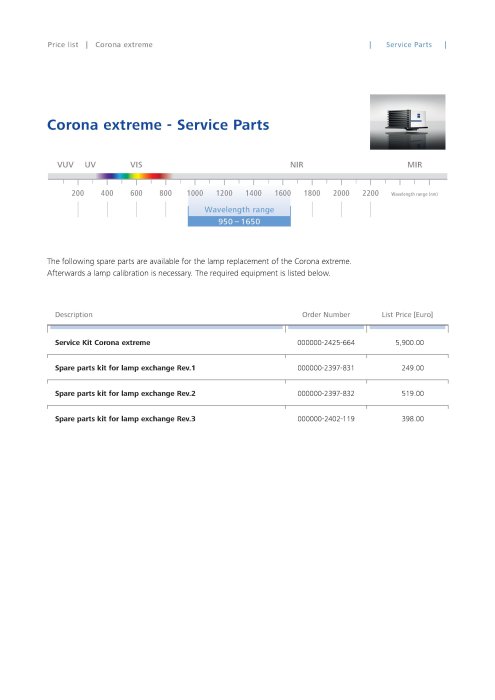Click the 'Description' column header
The image size is (495, 700).
[74, 315]
